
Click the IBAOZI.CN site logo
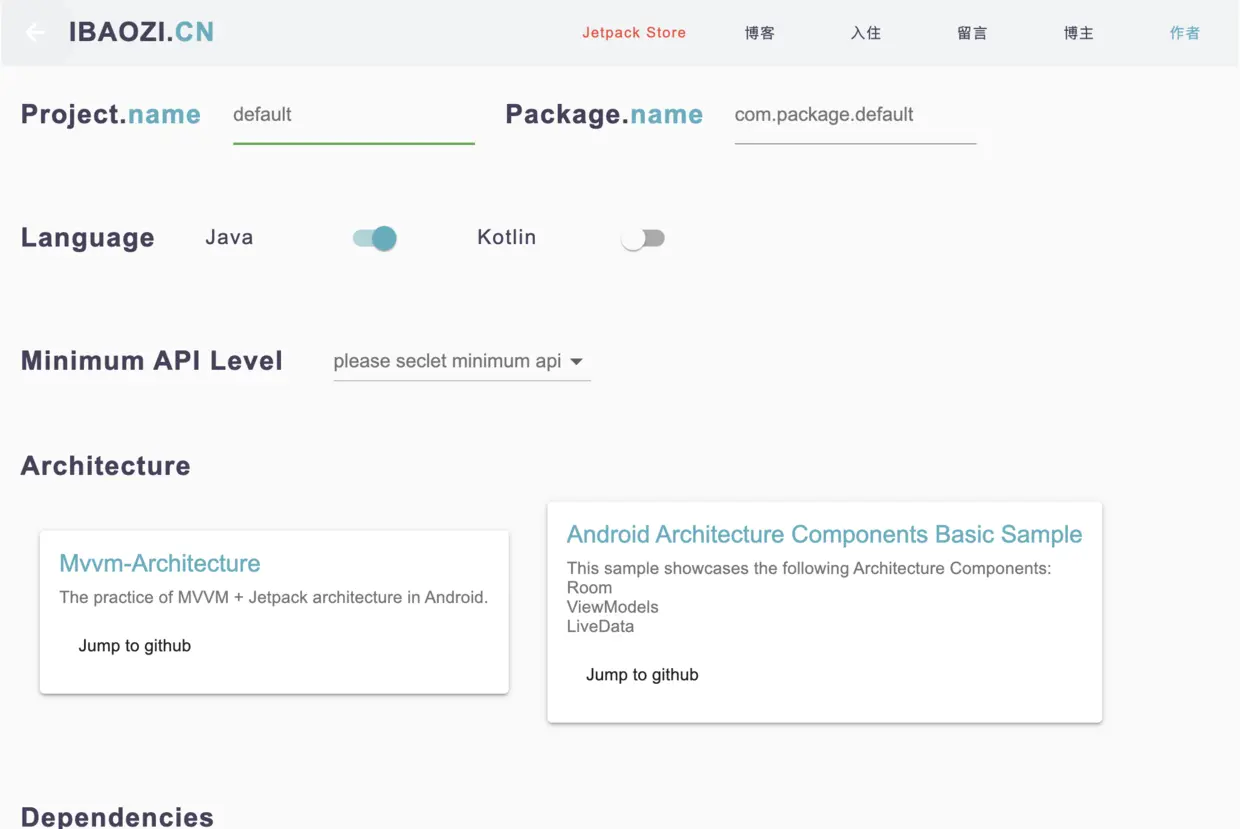pos(141,33)
